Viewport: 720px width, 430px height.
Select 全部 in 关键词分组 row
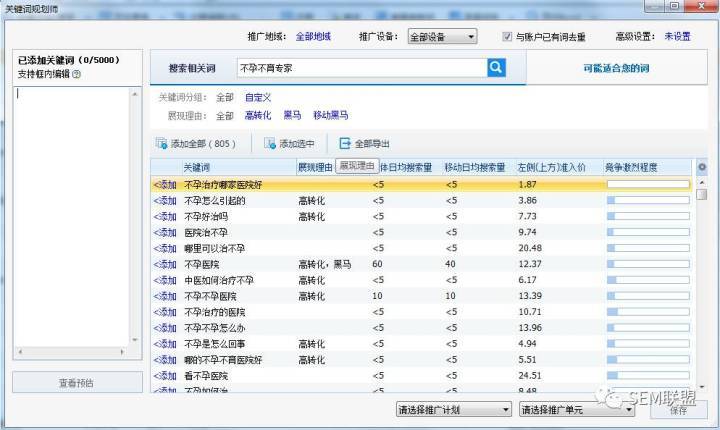coord(225,97)
